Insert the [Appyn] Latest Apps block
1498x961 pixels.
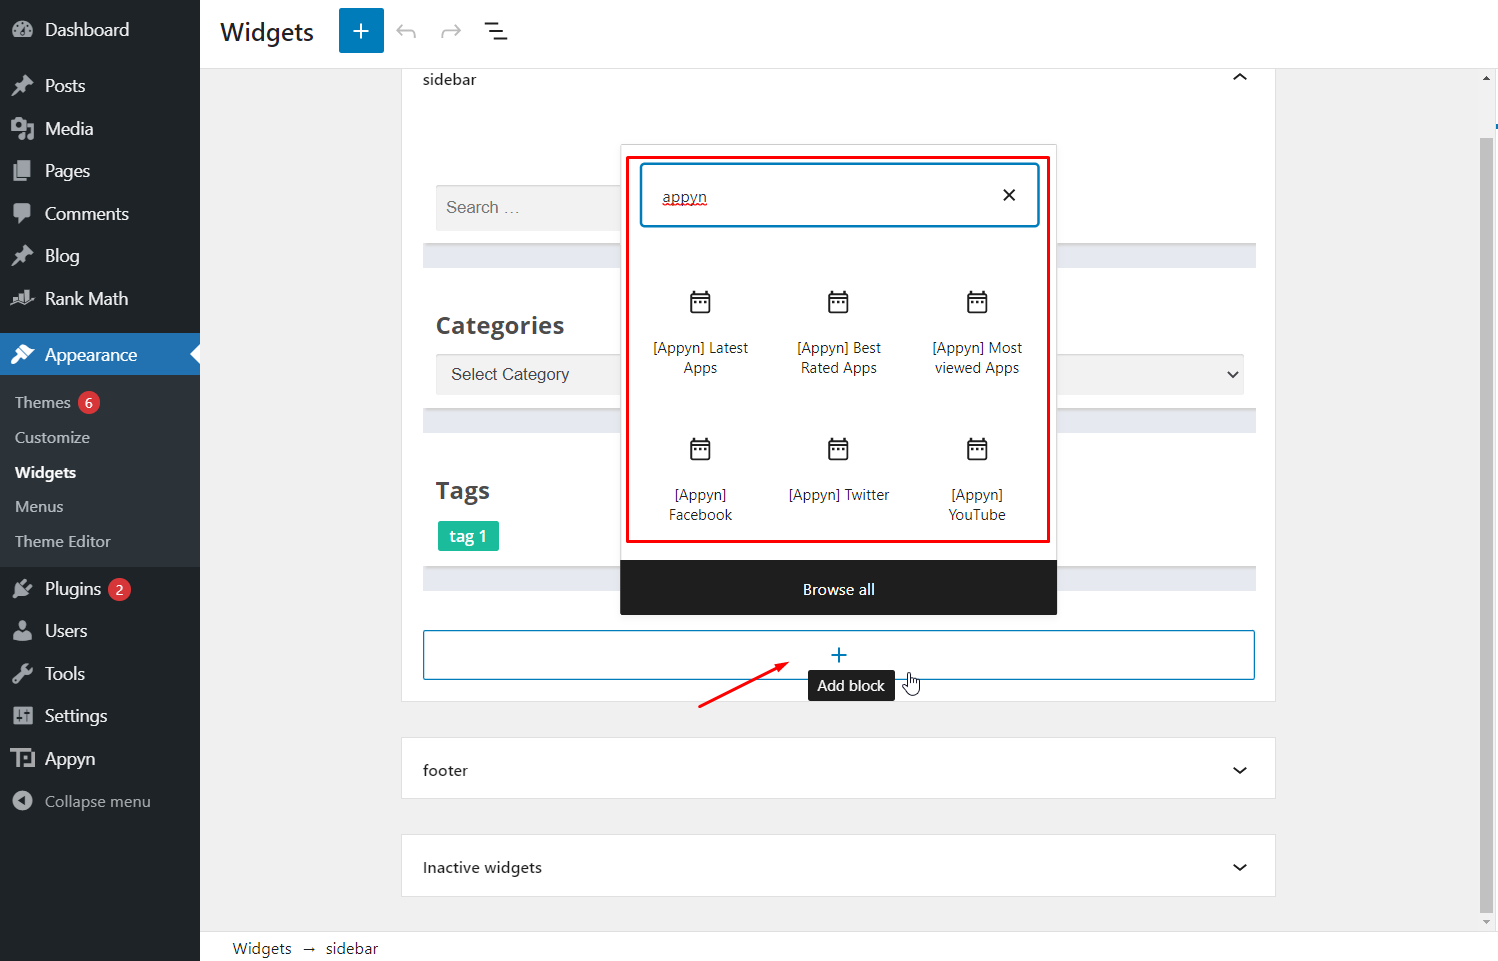coord(700,333)
